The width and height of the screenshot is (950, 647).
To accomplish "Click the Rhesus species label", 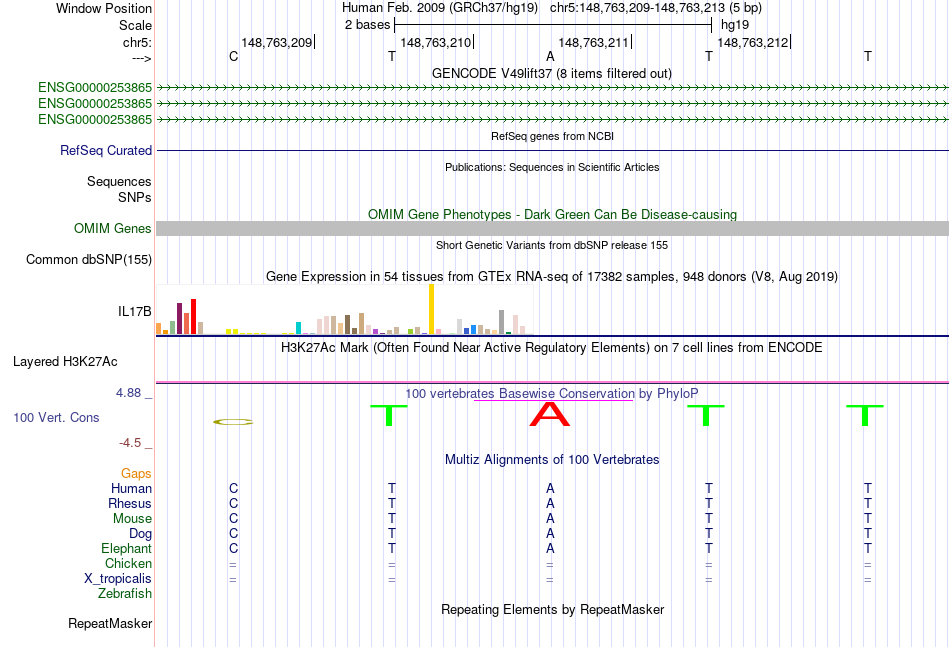I will coord(130,503).
